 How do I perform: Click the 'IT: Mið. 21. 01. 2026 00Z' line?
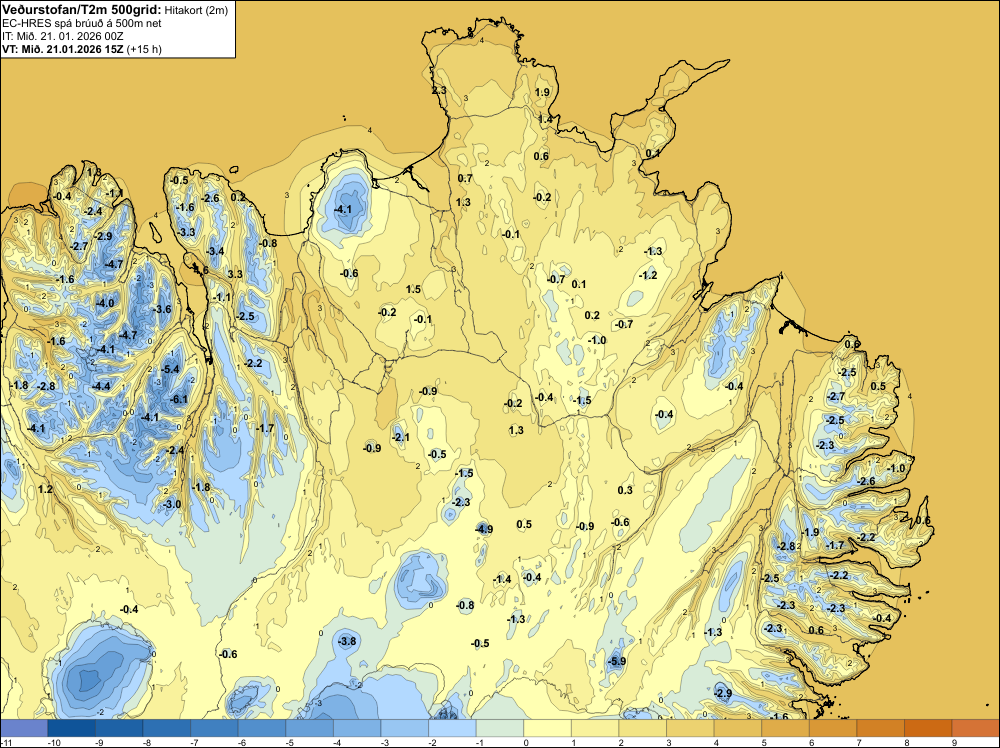tap(62, 36)
